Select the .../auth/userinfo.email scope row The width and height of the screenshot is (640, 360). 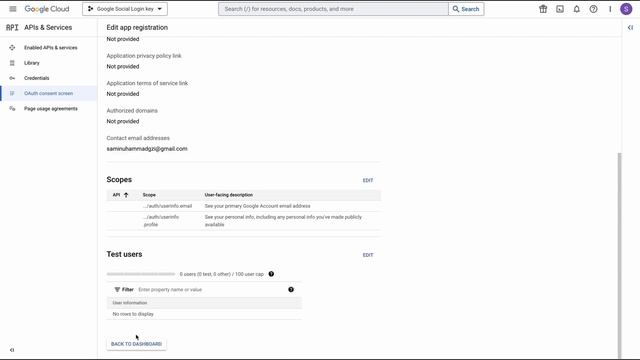(x=244, y=206)
